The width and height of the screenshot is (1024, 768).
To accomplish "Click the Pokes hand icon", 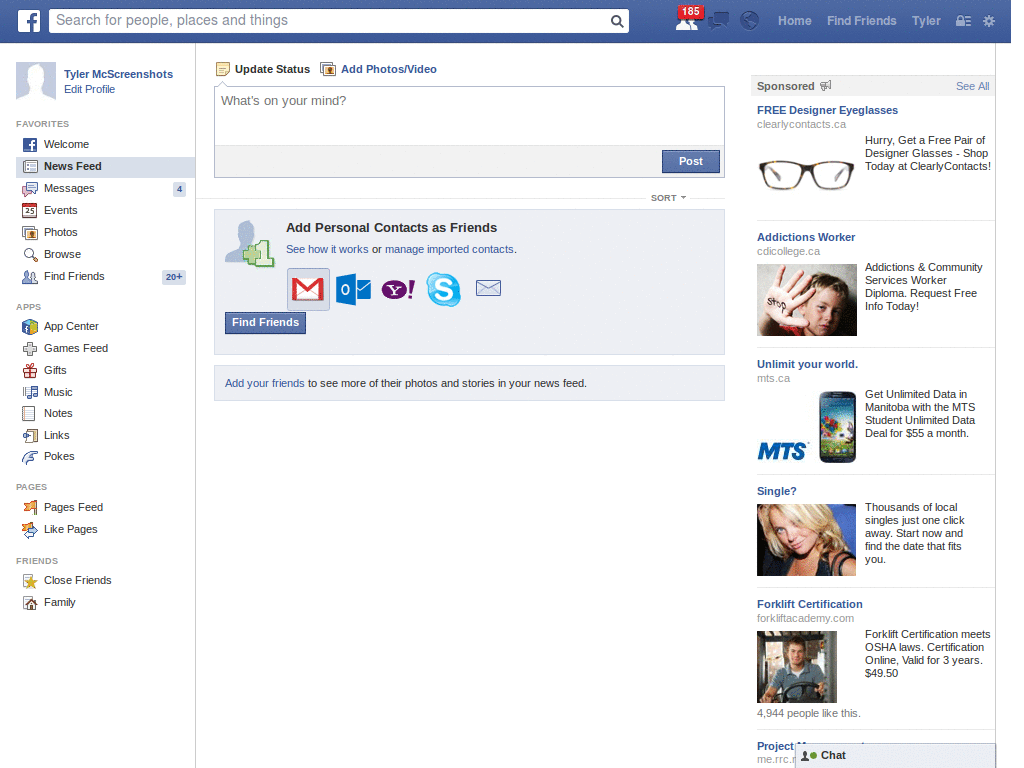I will [x=29, y=457].
